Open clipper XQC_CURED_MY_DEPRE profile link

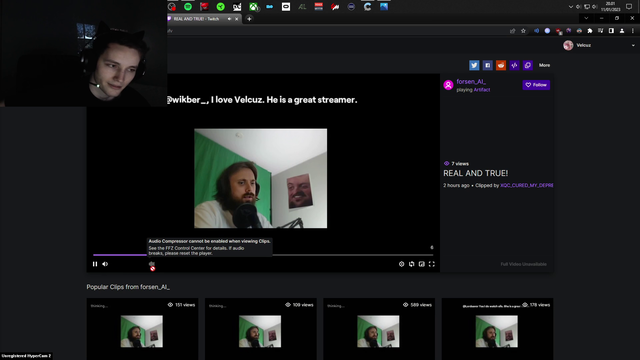coord(527,185)
